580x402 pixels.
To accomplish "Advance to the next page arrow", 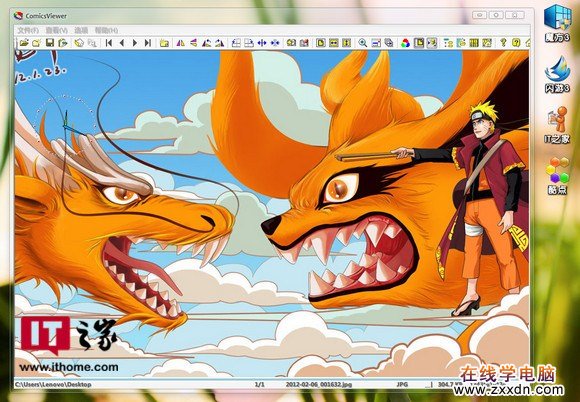I will (x=135, y=43).
